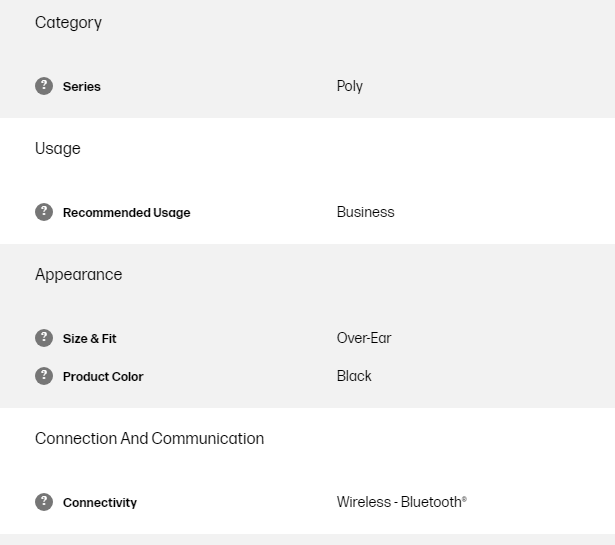615x545 pixels.
Task: Open the Recommended Usage help tooltip icon
Action: 44,212
